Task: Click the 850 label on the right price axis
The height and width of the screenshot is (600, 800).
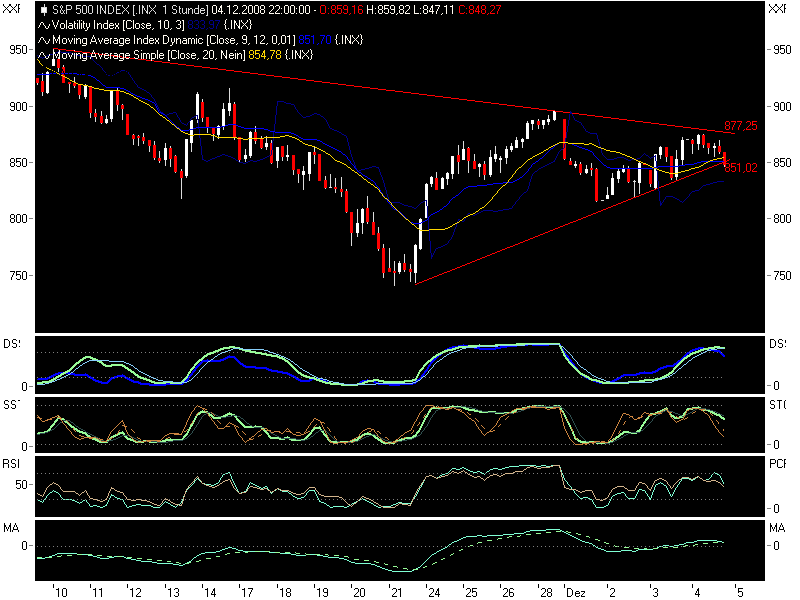Action: (x=782, y=163)
